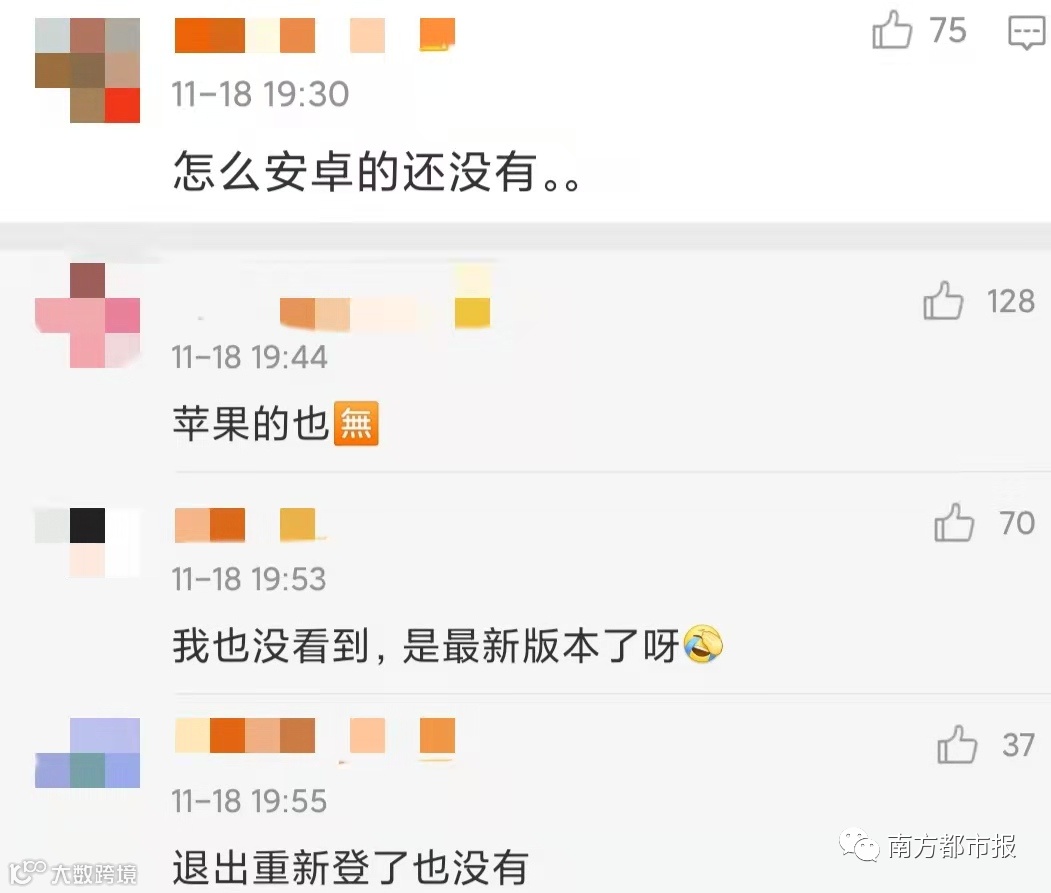Image resolution: width=1051 pixels, height=893 pixels.
Task: Select the comment 怎么安卓的还没有
Action: [x=376, y=172]
